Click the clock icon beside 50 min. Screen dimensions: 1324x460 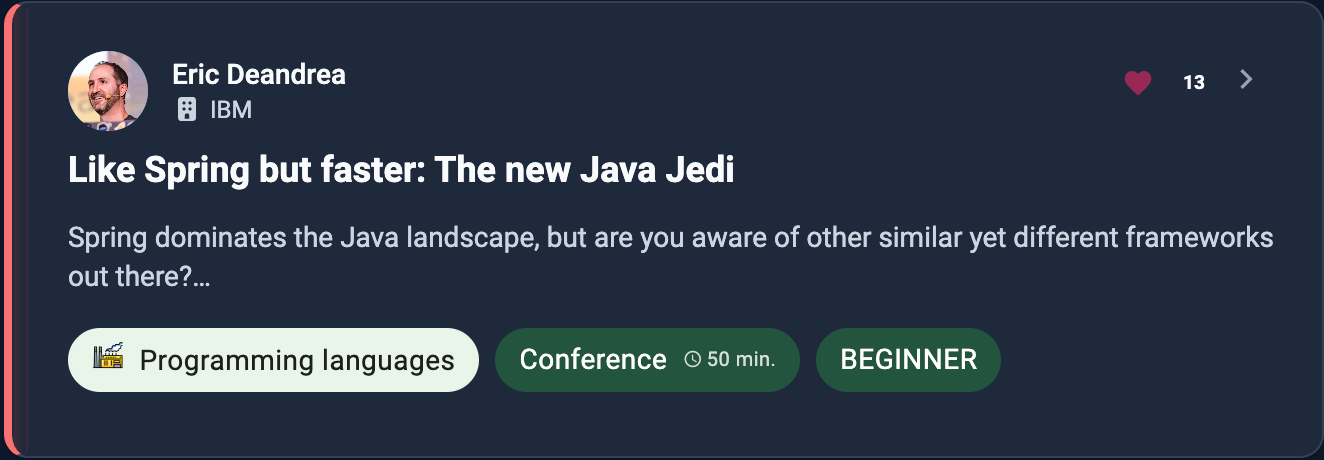tap(692, 360)
